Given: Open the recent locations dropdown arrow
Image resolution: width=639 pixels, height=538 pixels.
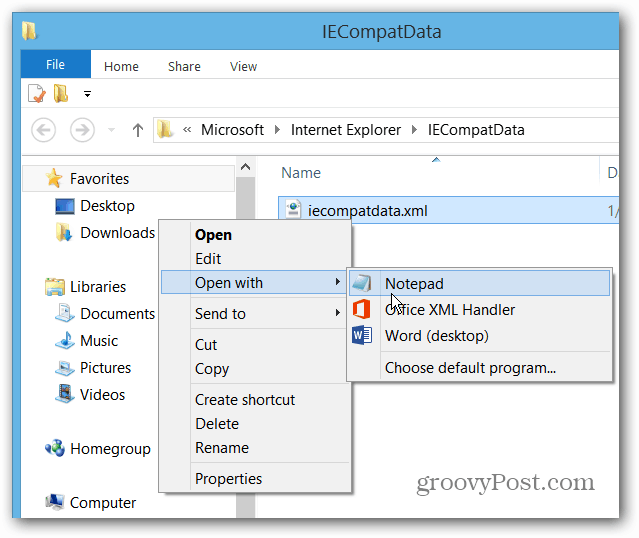Looking at the screenshot, I should [111, 130].
